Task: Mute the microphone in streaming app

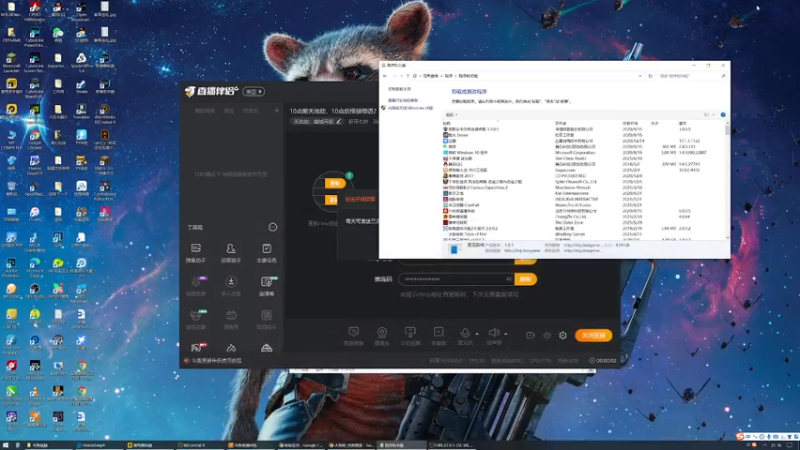Action: (x=465, y=335)
